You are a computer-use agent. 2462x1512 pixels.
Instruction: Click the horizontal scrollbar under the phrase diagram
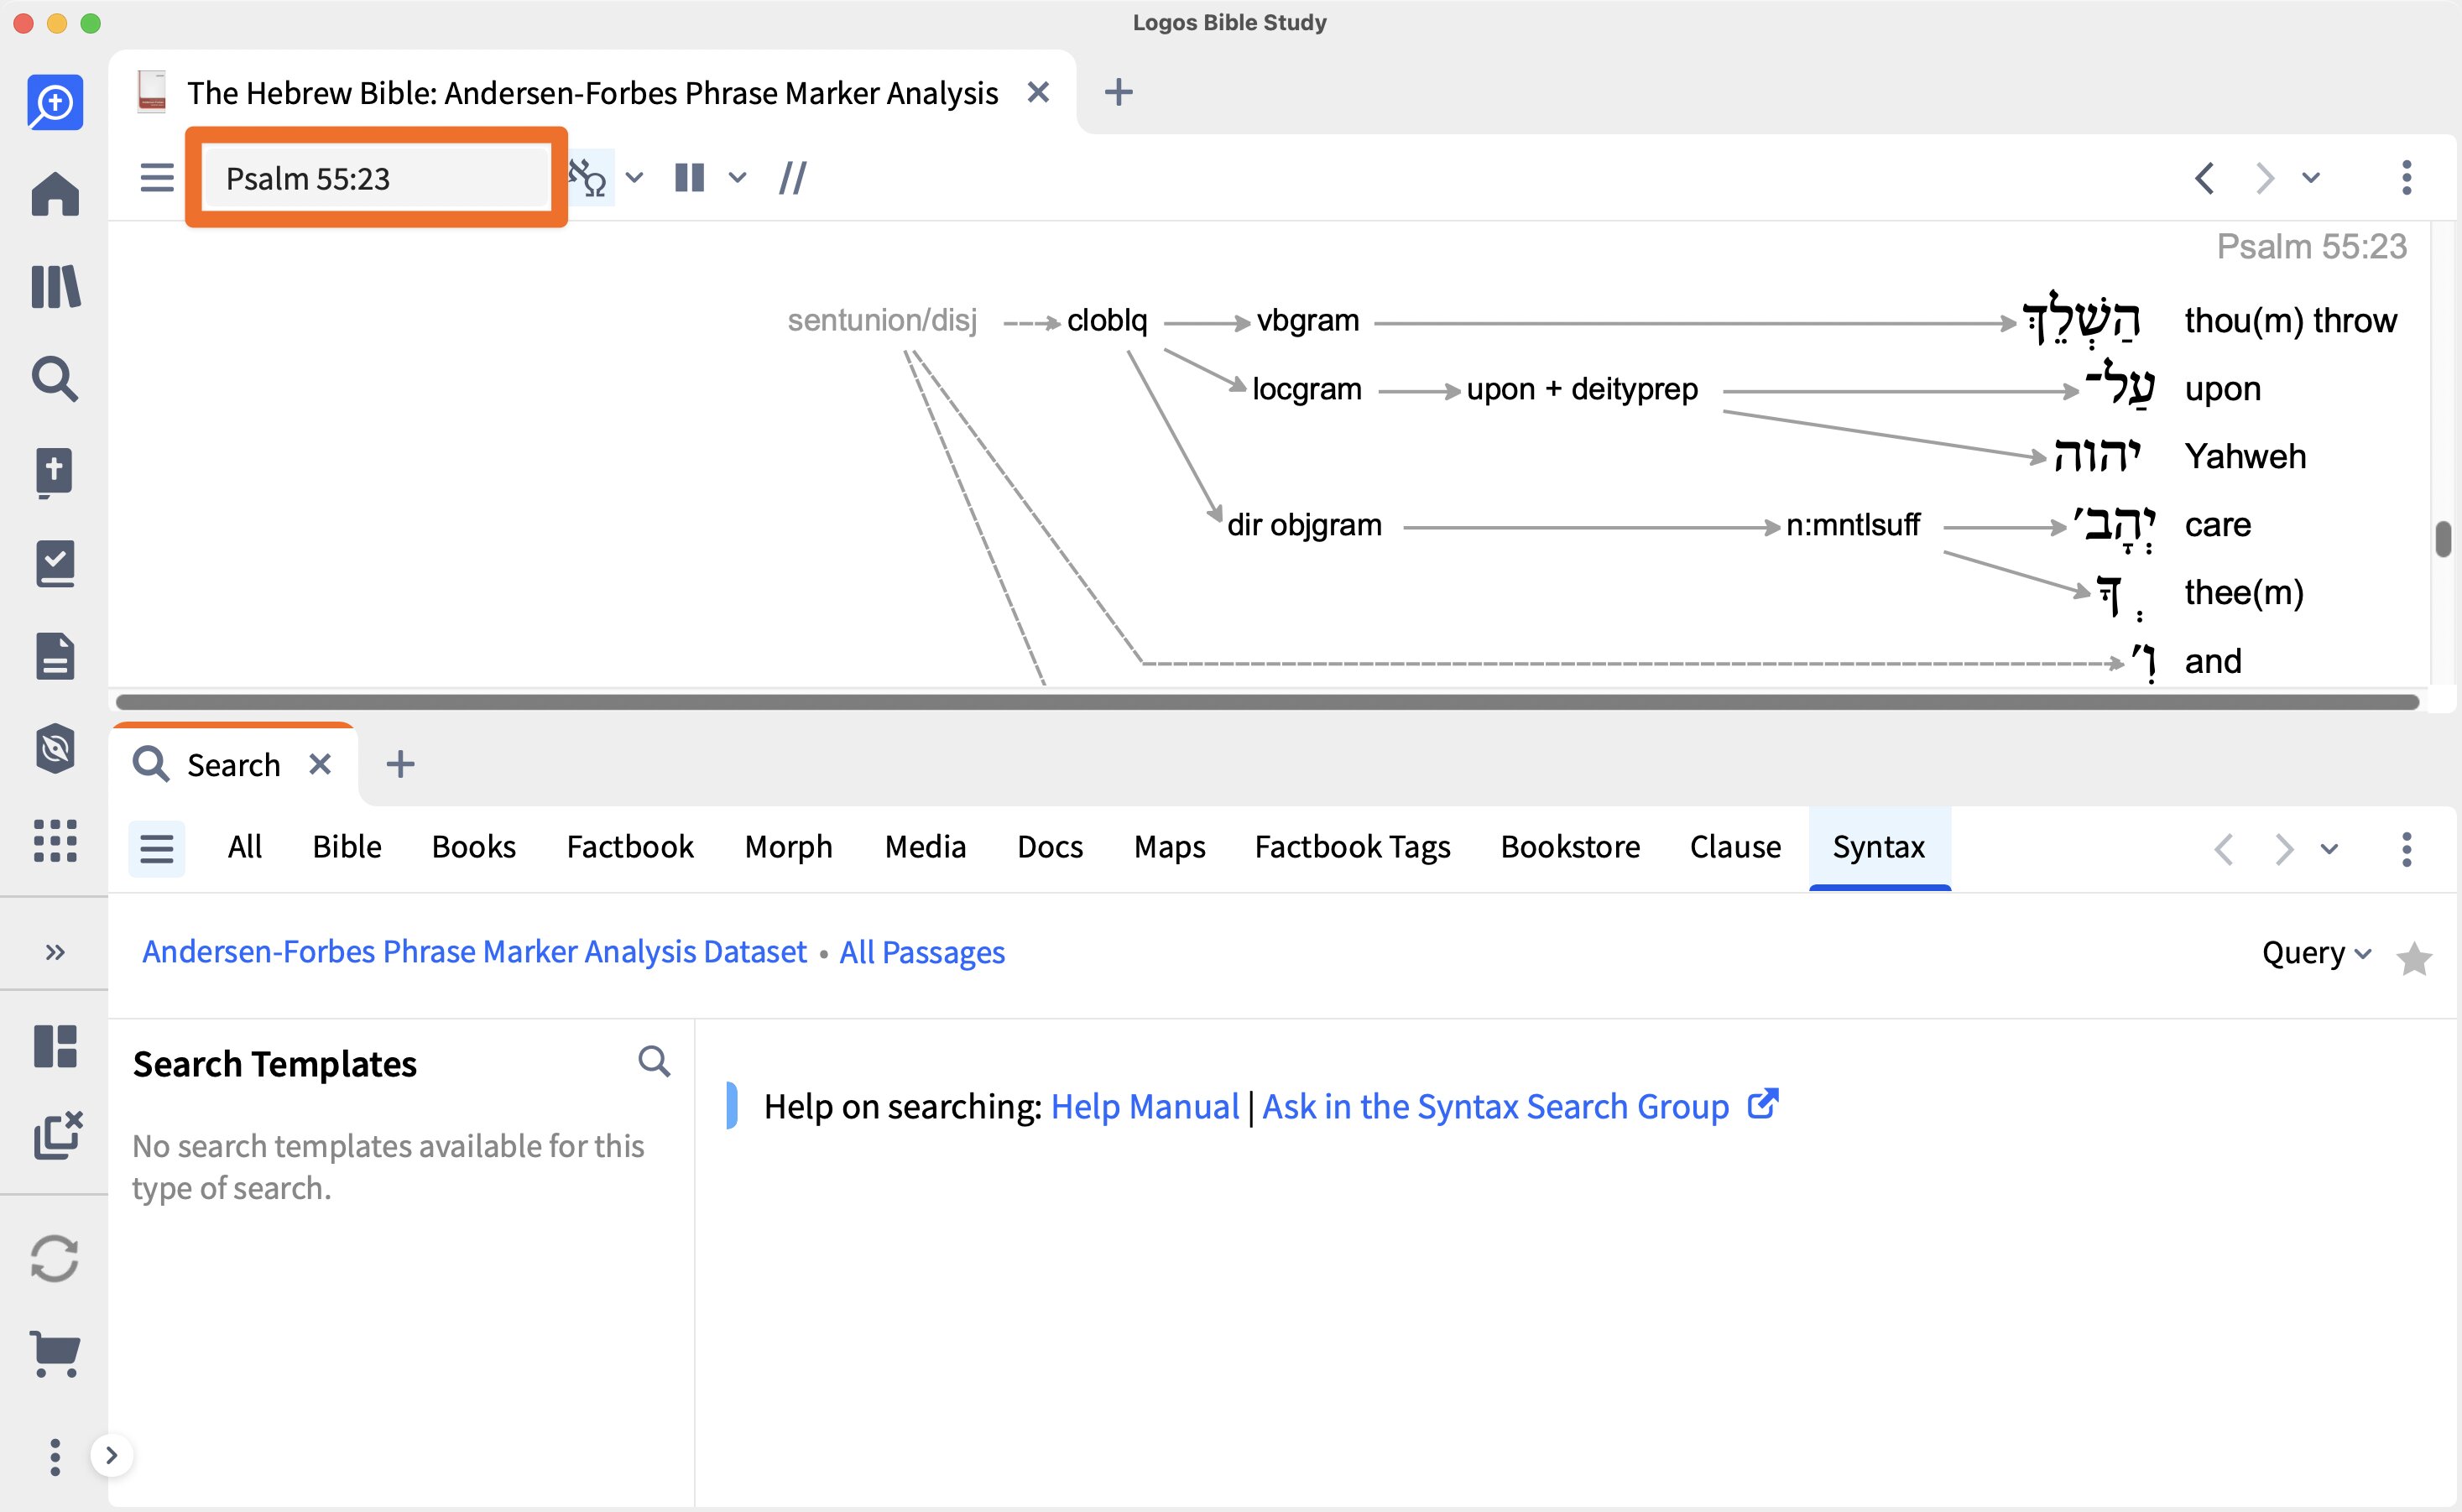(1267, 702)
